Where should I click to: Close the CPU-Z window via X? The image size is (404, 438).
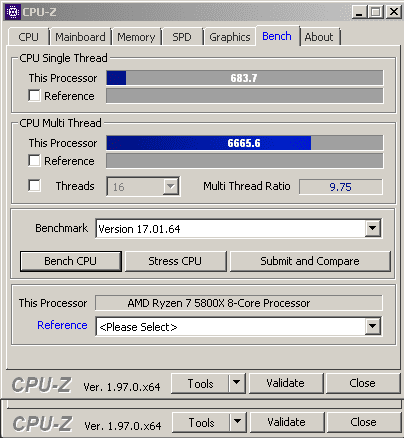[393, 12]
